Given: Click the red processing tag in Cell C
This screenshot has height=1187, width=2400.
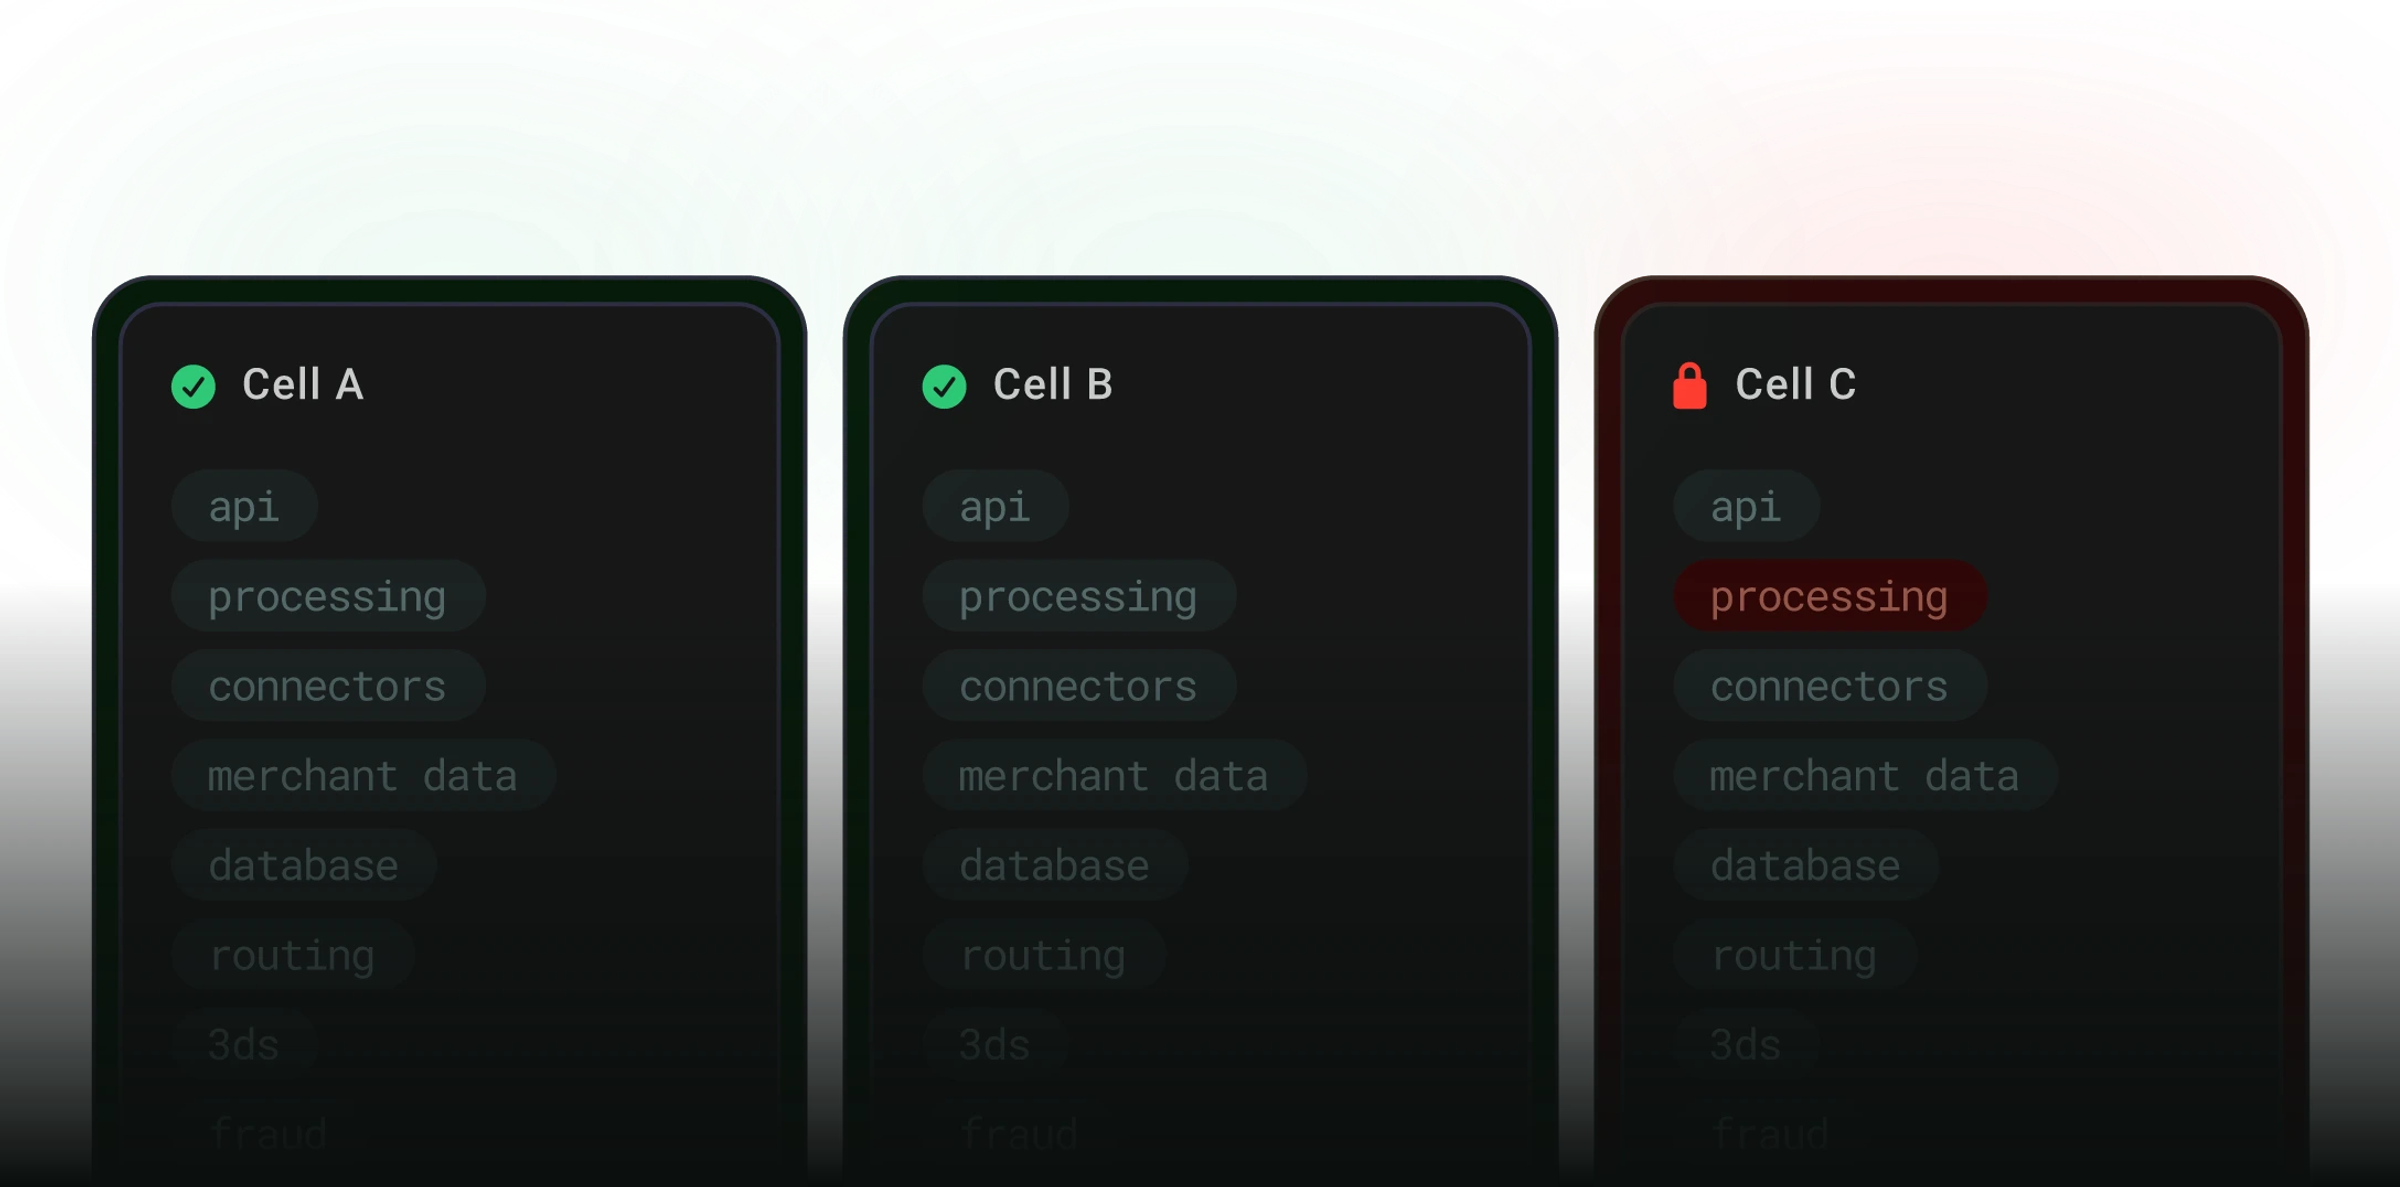Looking at the screenshot, I should [x=1830, y=596].
